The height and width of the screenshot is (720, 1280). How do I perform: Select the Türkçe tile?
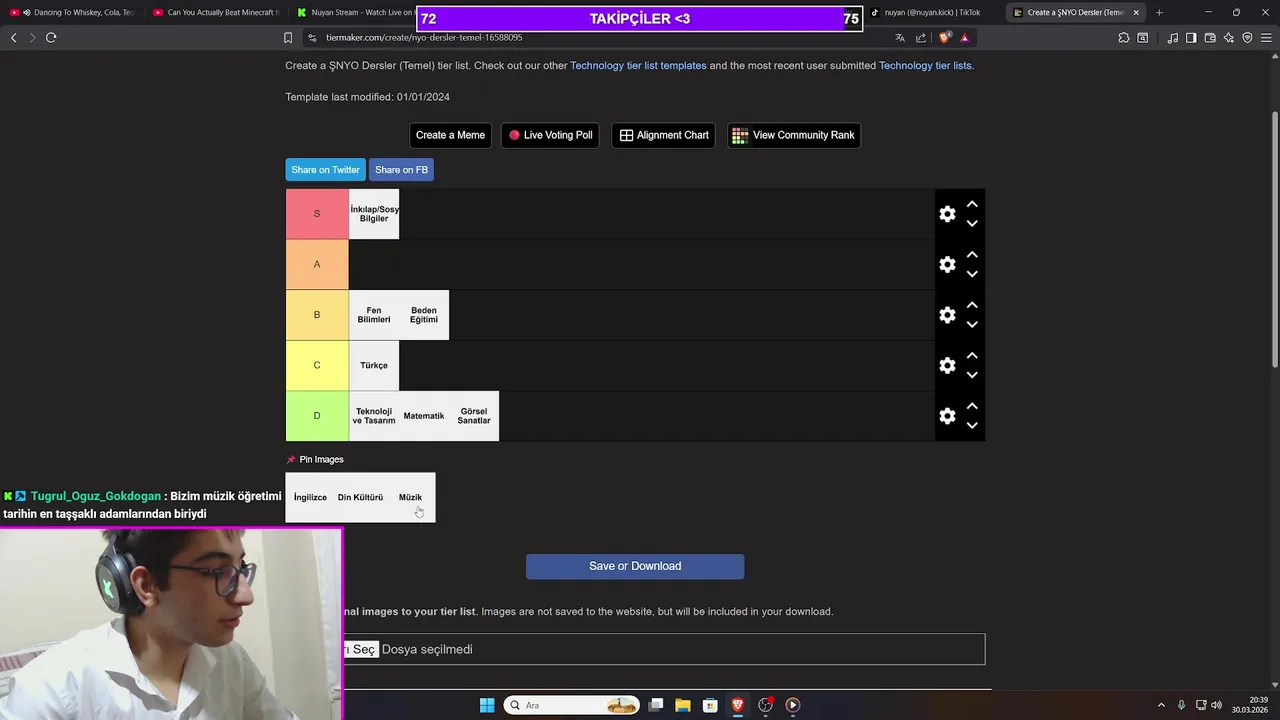coord(374,366)
